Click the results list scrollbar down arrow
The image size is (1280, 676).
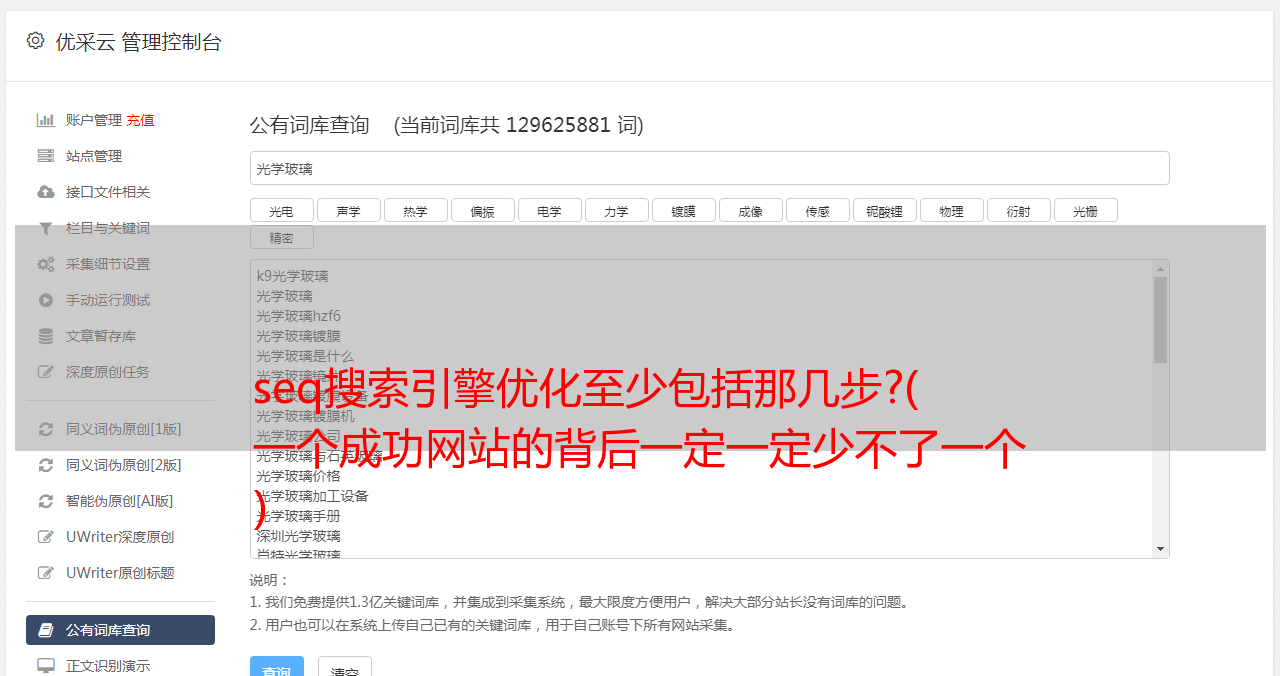coord(1161,549)
